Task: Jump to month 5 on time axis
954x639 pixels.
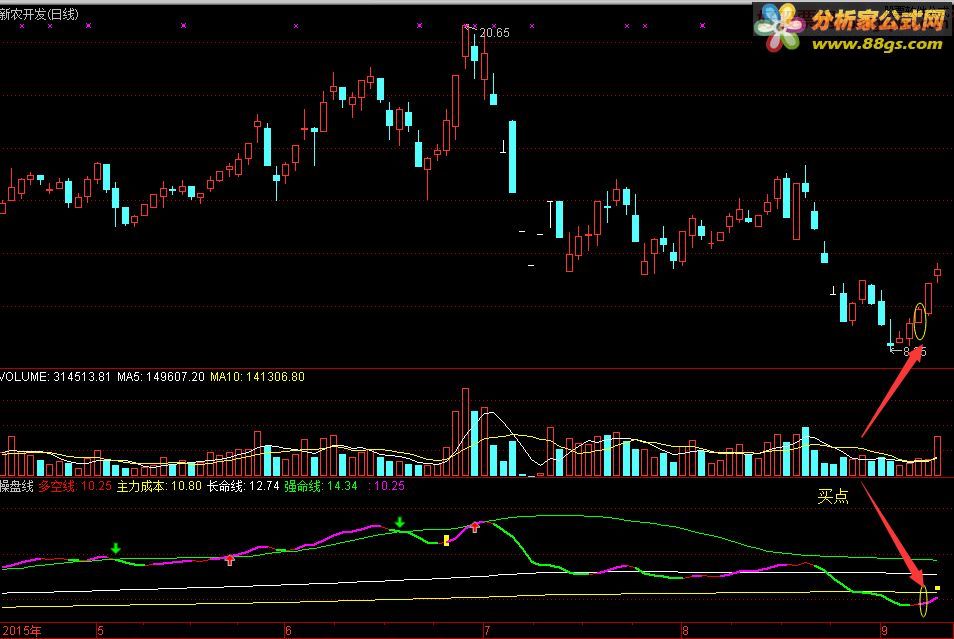Action: pyautogui.click(x=101, y=631)
